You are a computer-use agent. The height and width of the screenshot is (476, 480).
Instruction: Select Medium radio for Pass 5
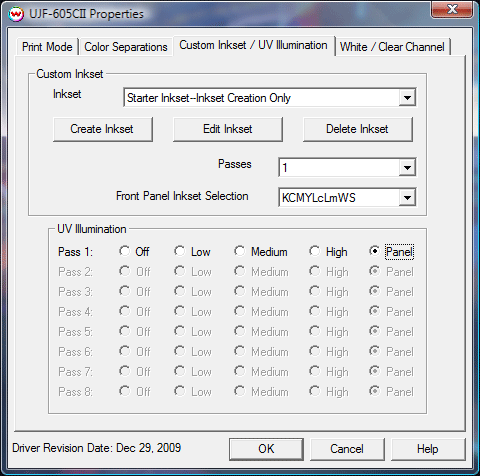coord(240,331)
